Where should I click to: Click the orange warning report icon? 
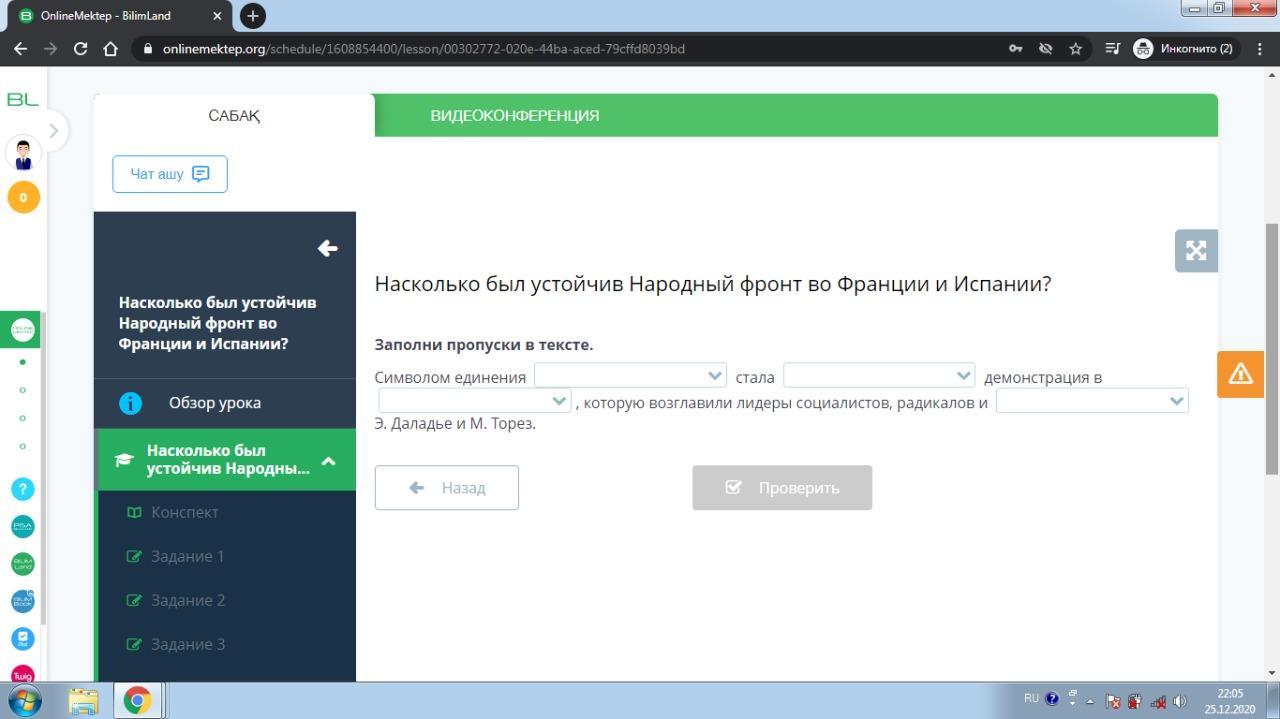coord(1240,374)
